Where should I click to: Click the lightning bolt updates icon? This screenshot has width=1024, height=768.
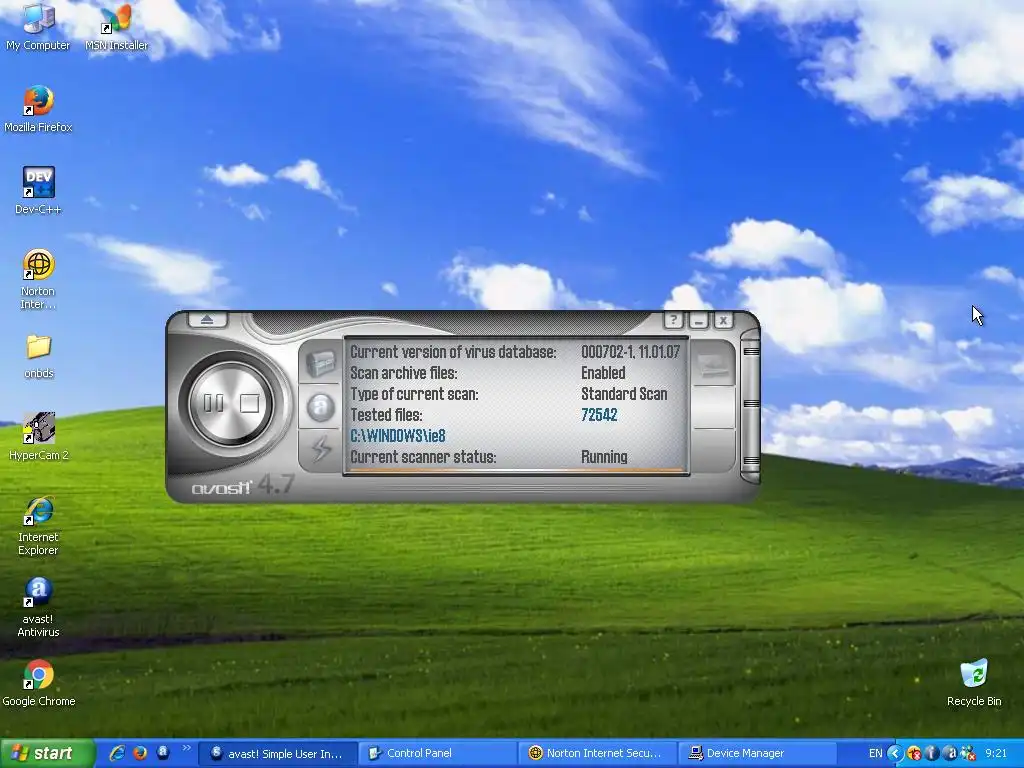pos(321,449)
